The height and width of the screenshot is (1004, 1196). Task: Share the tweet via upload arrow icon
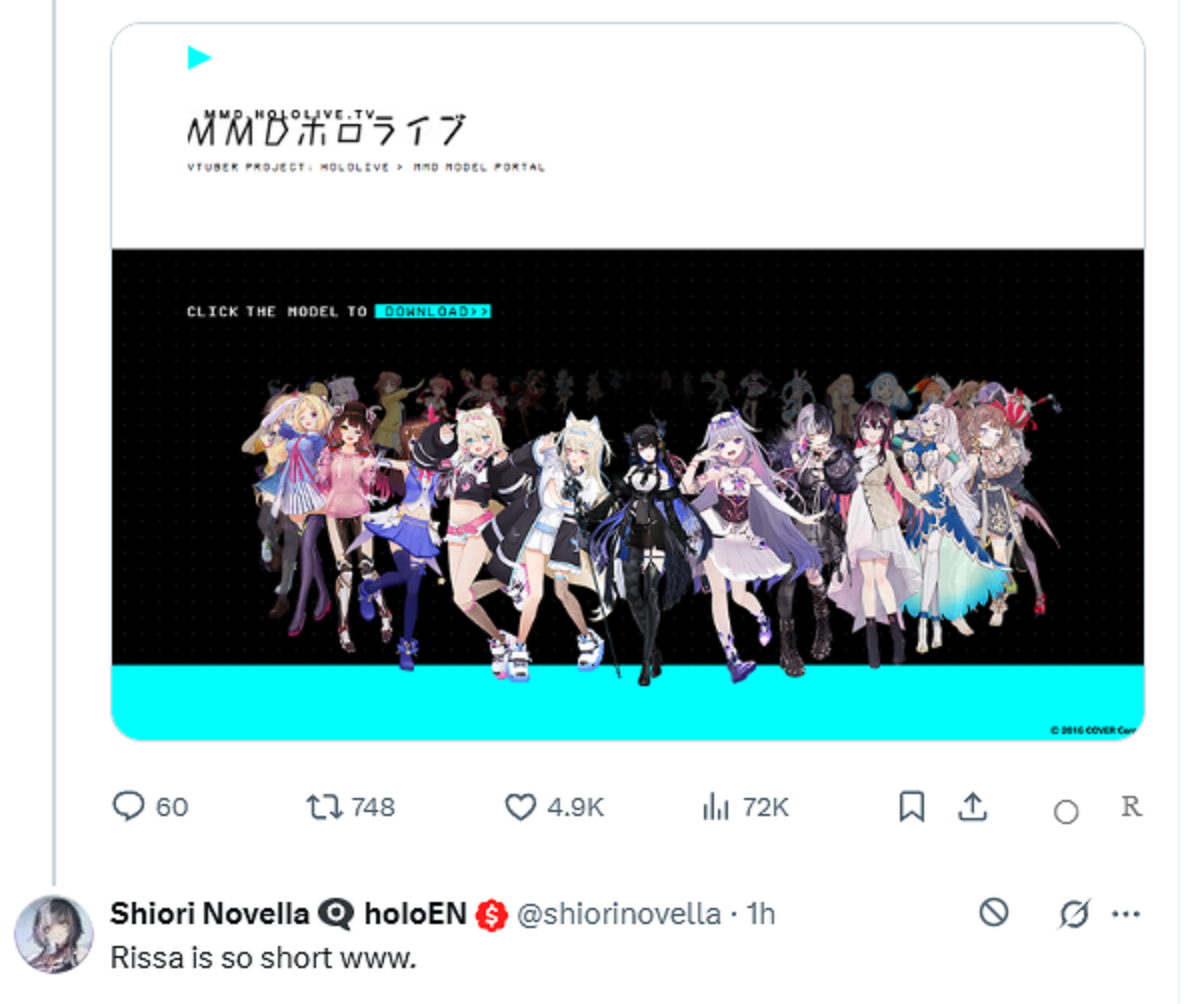(973, 806)
